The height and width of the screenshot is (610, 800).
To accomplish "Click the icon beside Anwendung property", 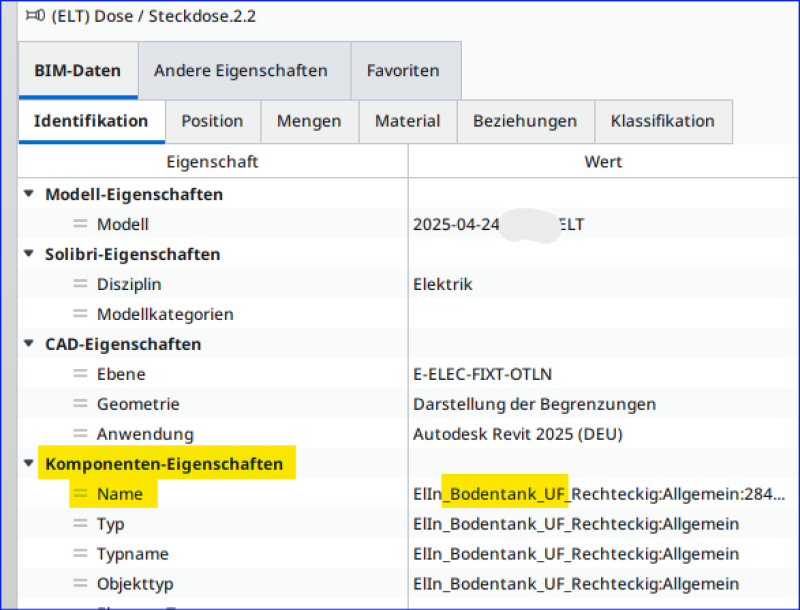I will [81, 435].
